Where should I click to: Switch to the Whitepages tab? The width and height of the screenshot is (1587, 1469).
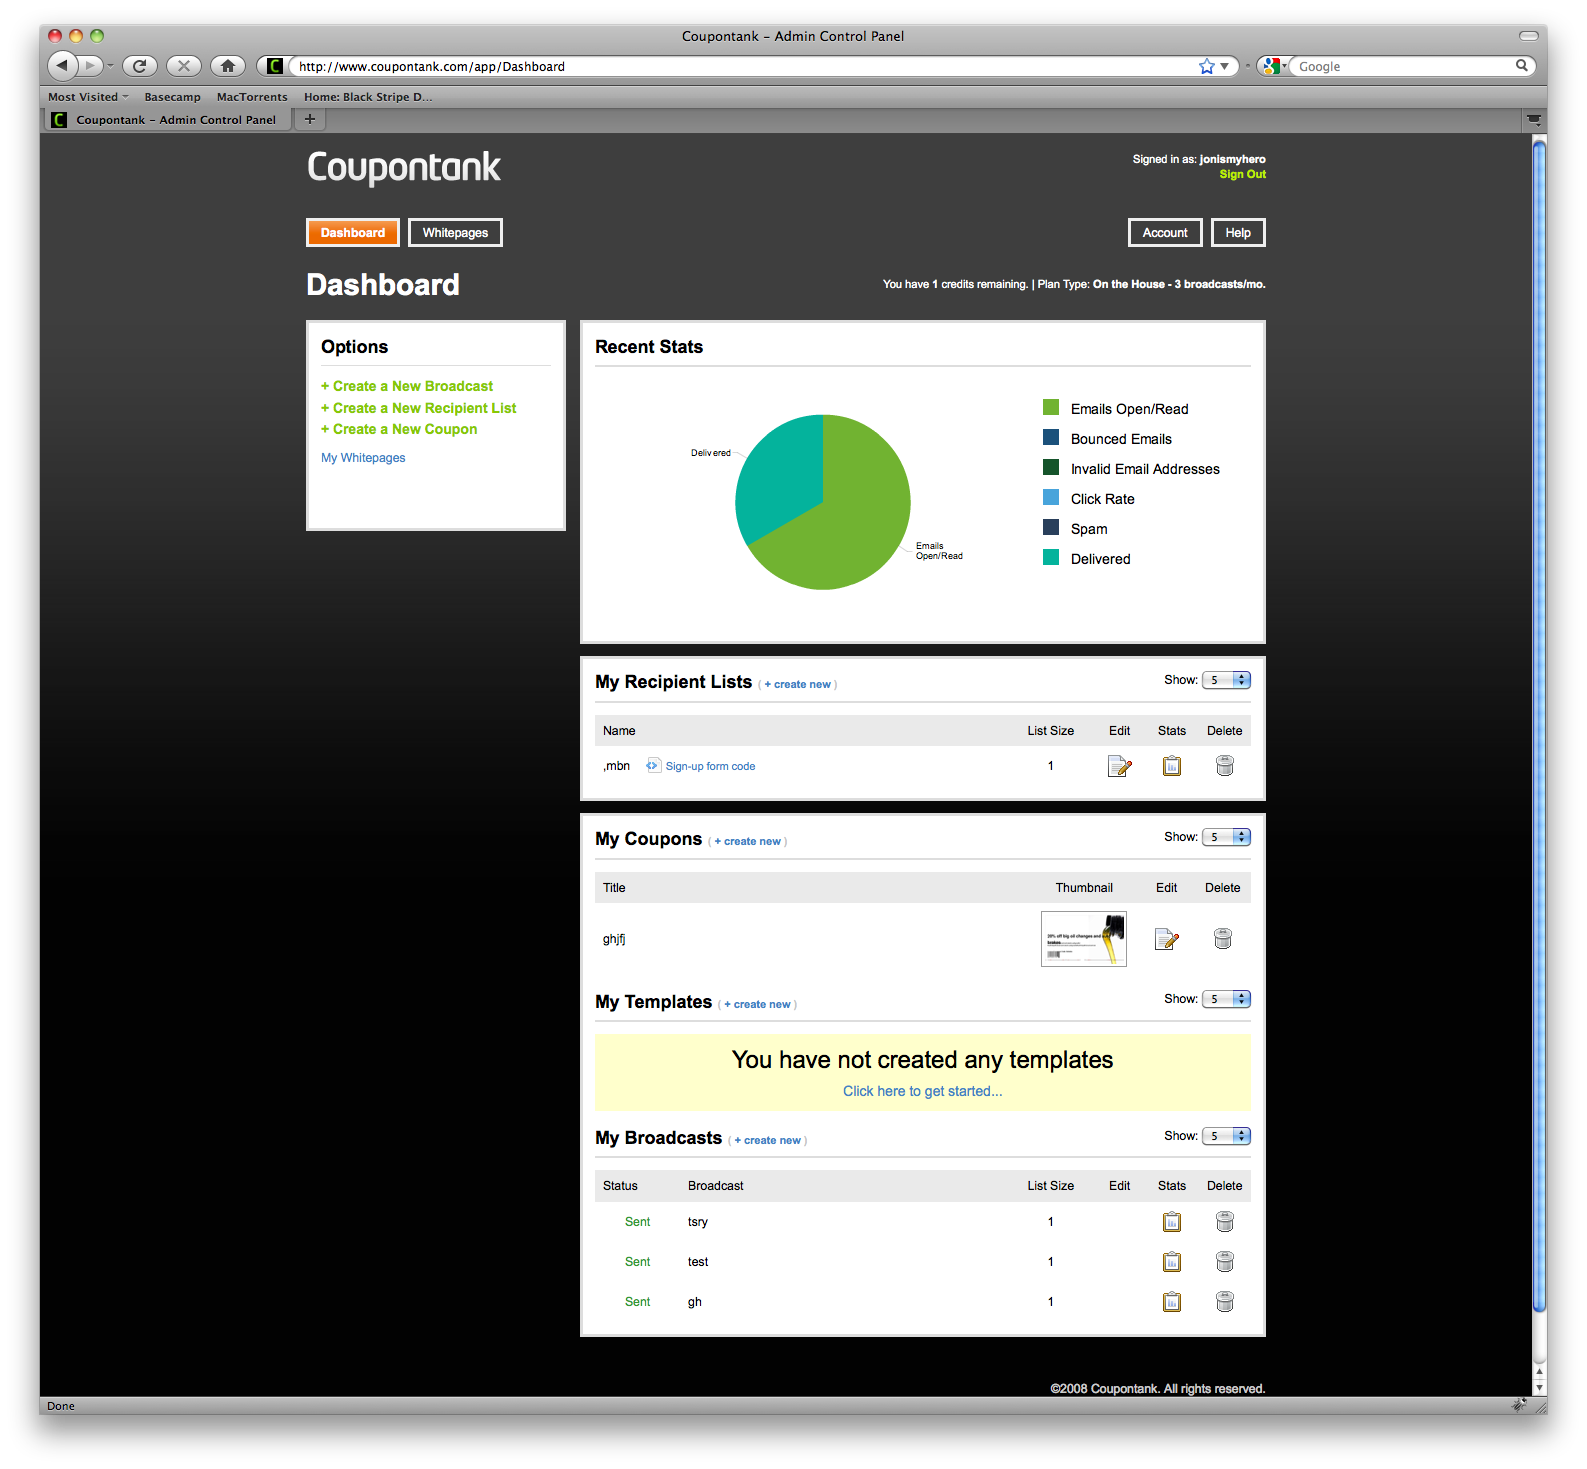[x=455, y=233]
